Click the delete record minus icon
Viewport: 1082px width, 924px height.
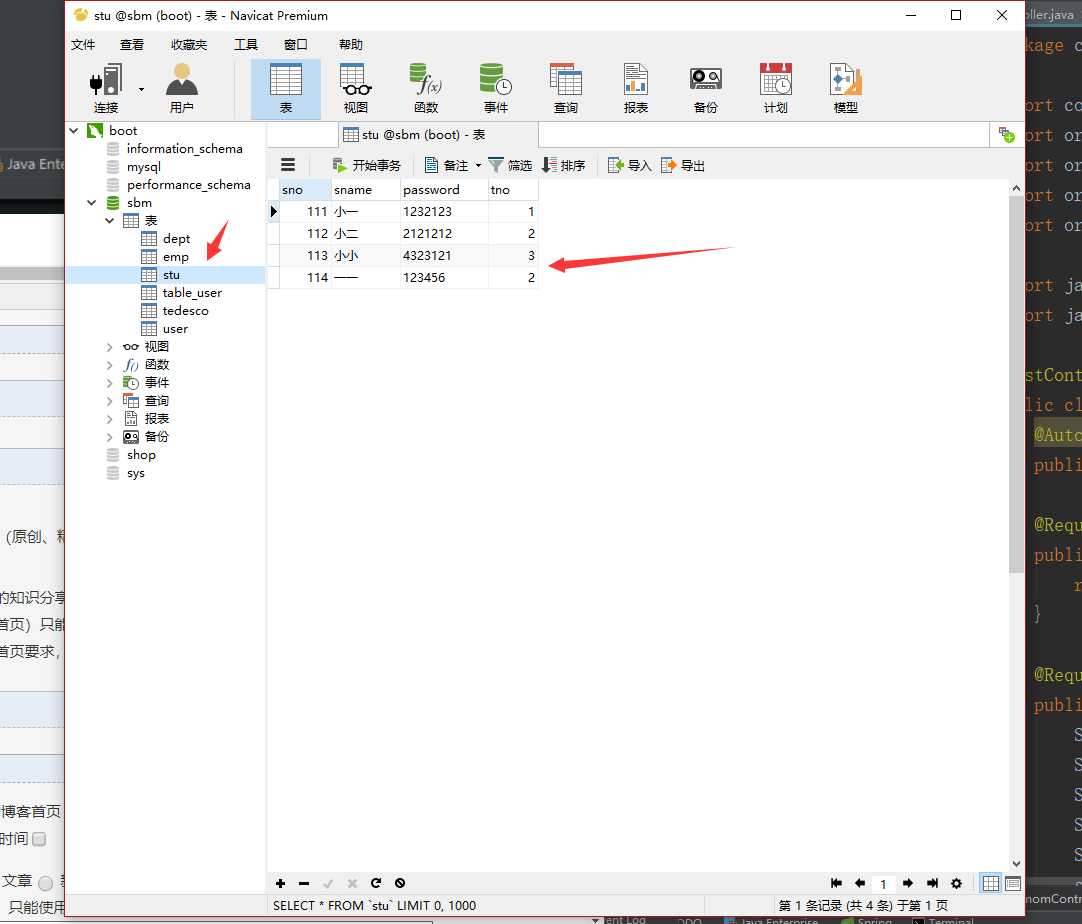pos(304,883)
